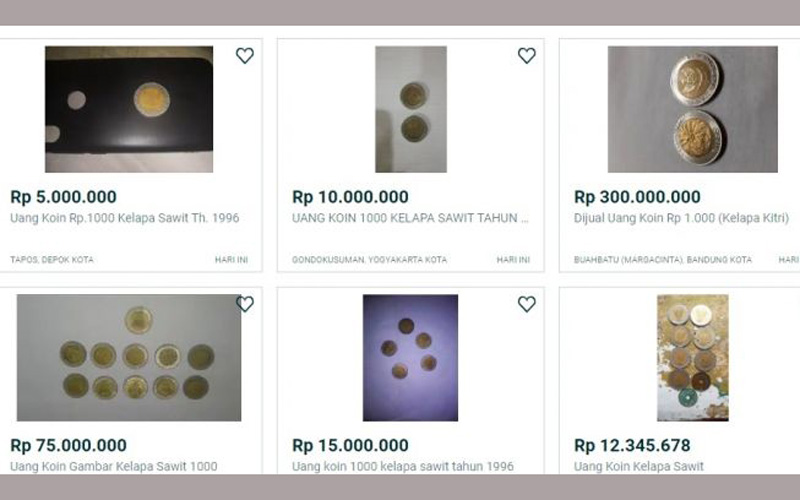View photo of eleven coins on grey
This screenshot has width=800, height=500.
[x=129, y=357]
